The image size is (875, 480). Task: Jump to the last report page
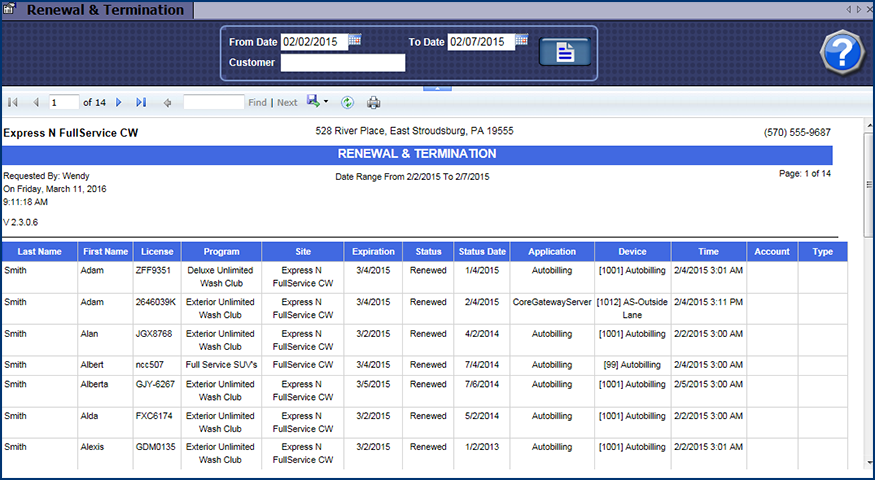tap(141, 102)
